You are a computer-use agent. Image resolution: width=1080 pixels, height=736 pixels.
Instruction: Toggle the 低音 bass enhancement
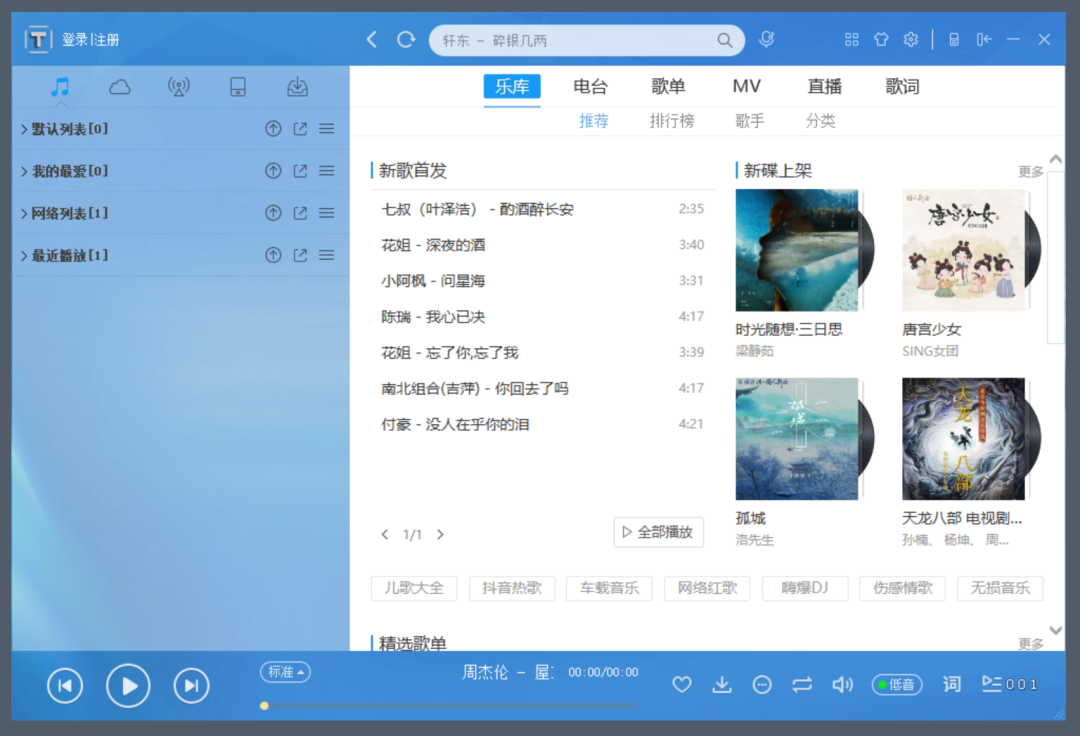point(897,684)
